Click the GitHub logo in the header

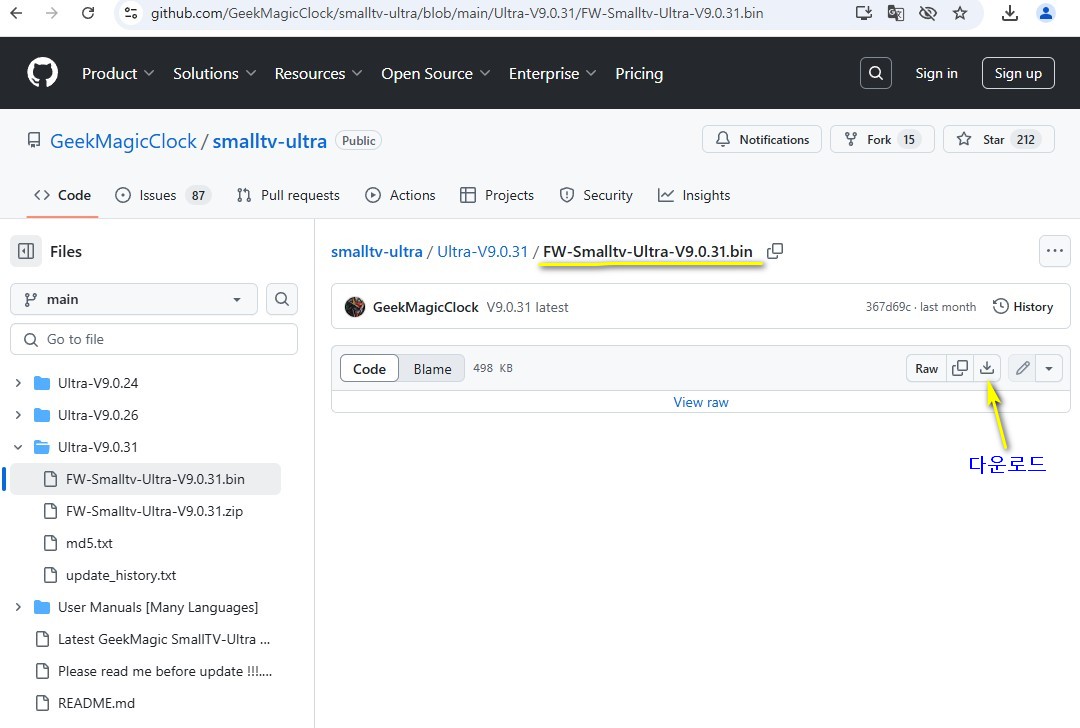(42, 73)
